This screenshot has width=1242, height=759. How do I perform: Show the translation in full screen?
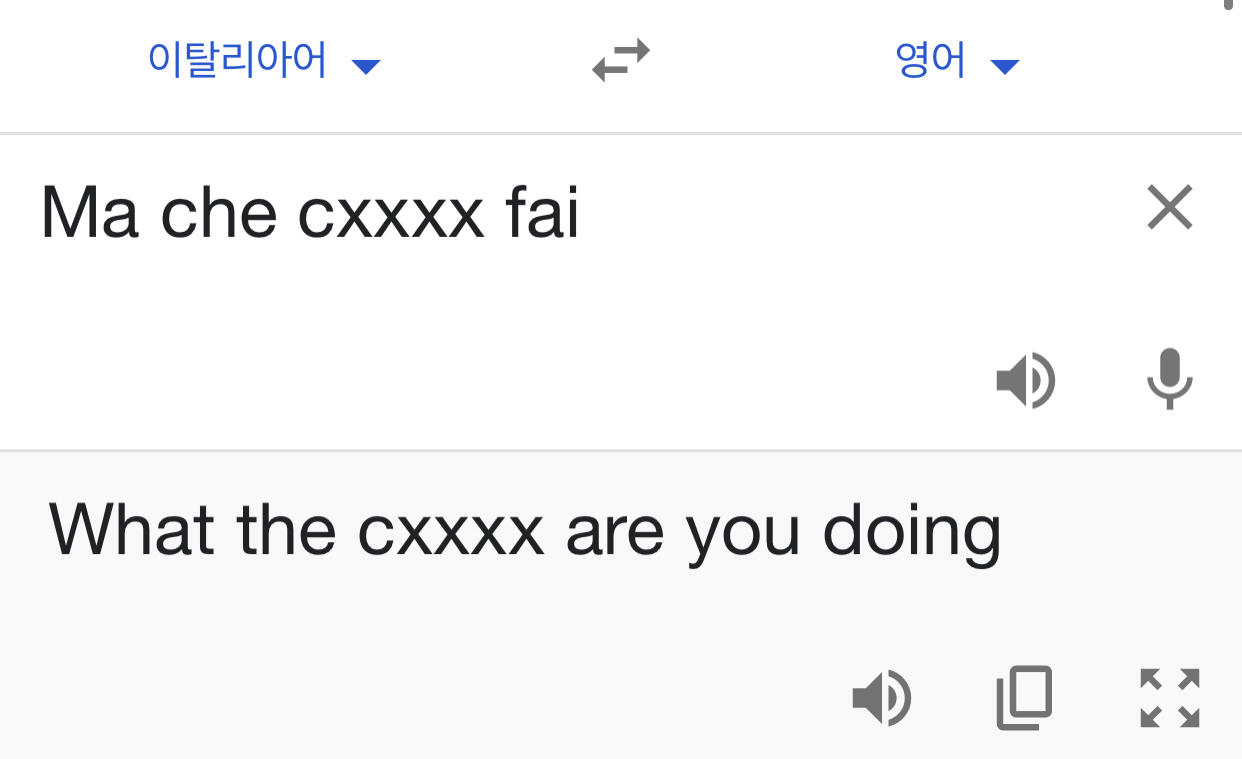coord(1169,697)
